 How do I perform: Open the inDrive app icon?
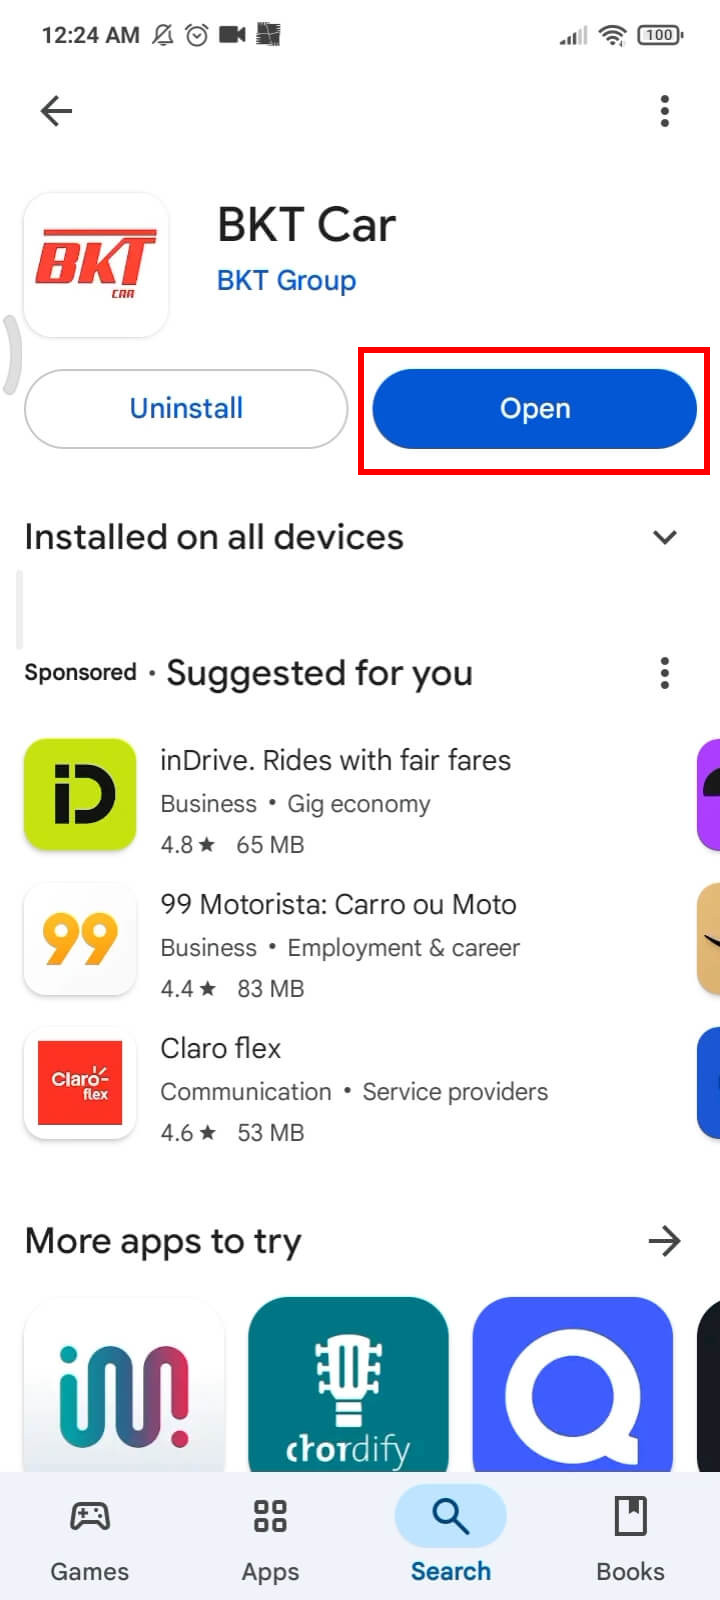pyautogui.click(x=80, y=795)
